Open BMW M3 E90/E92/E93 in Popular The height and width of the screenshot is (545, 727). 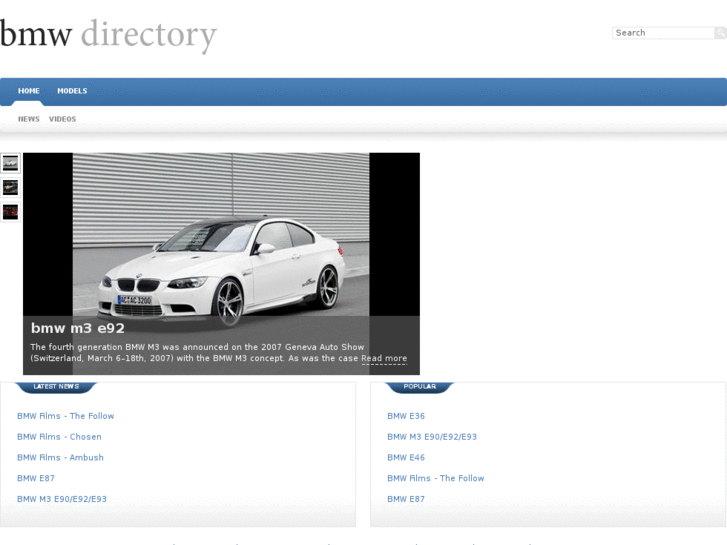click(x=432, y=437)
